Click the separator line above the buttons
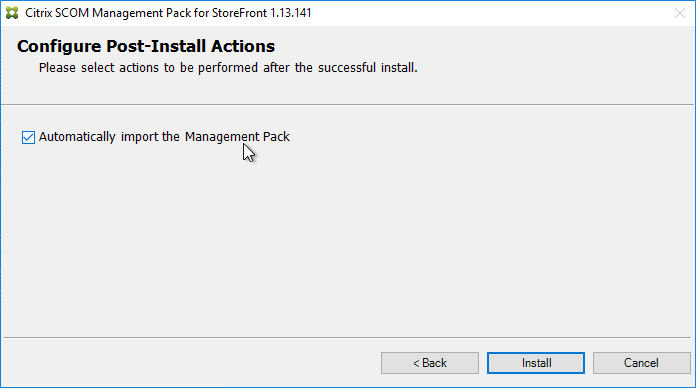Image resolution: width=696 pixels, height=388 pixels. click(x=348, y=337)
